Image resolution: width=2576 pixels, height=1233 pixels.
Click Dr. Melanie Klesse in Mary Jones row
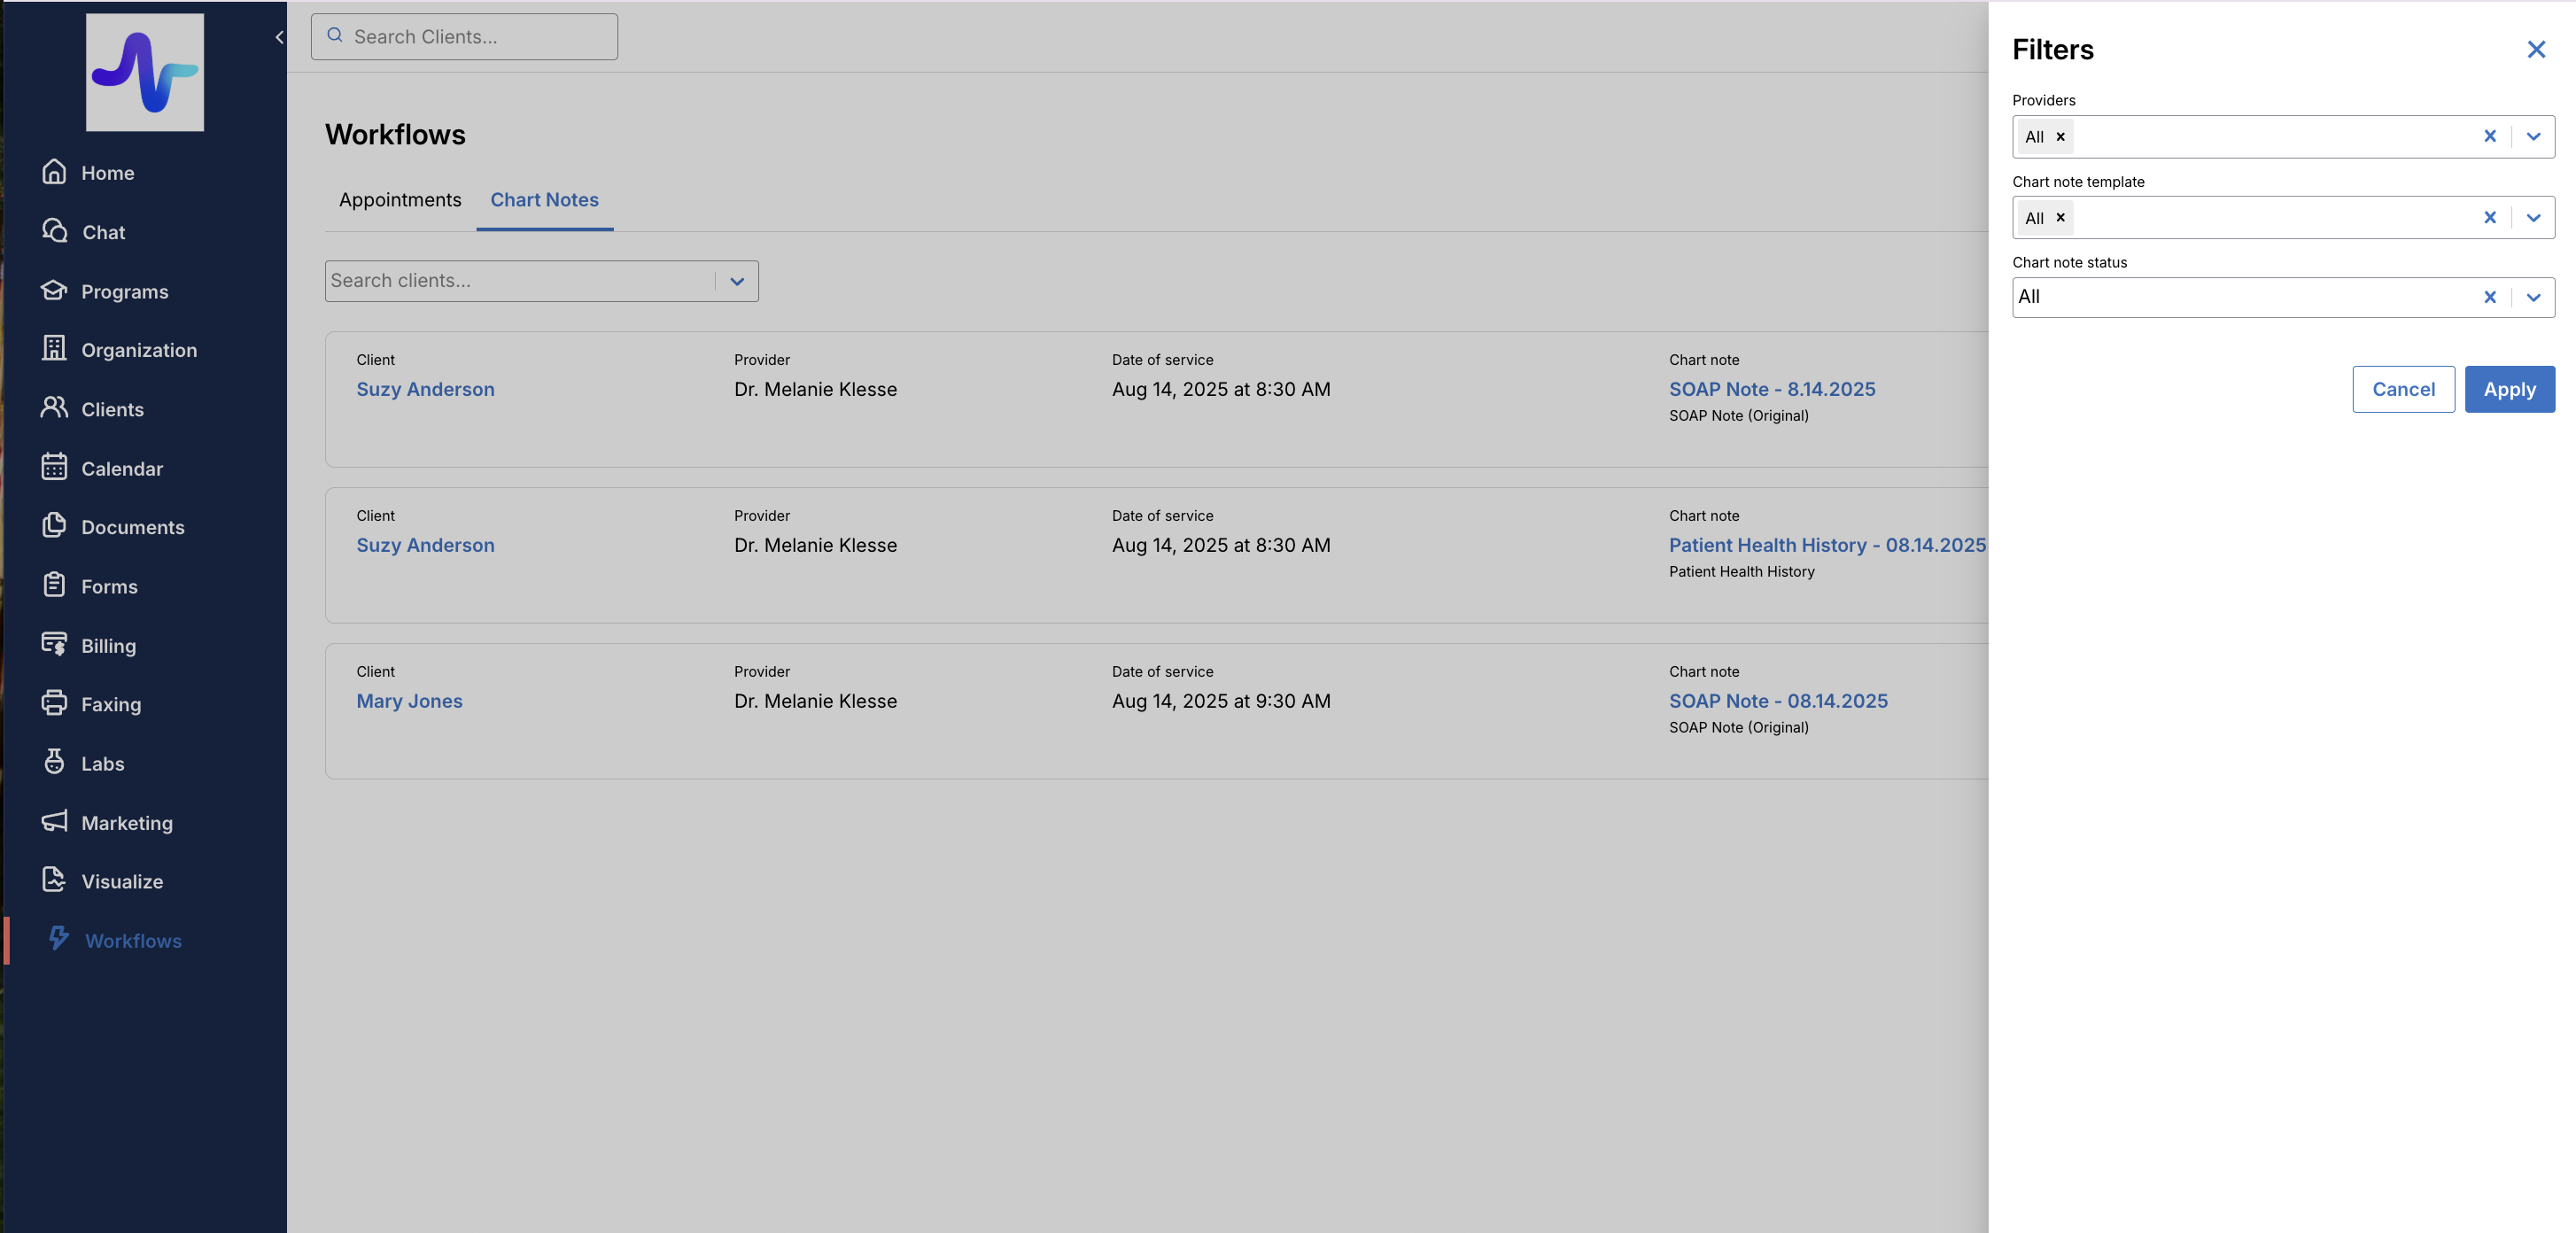pyautogui.click(x=815, y=701)
